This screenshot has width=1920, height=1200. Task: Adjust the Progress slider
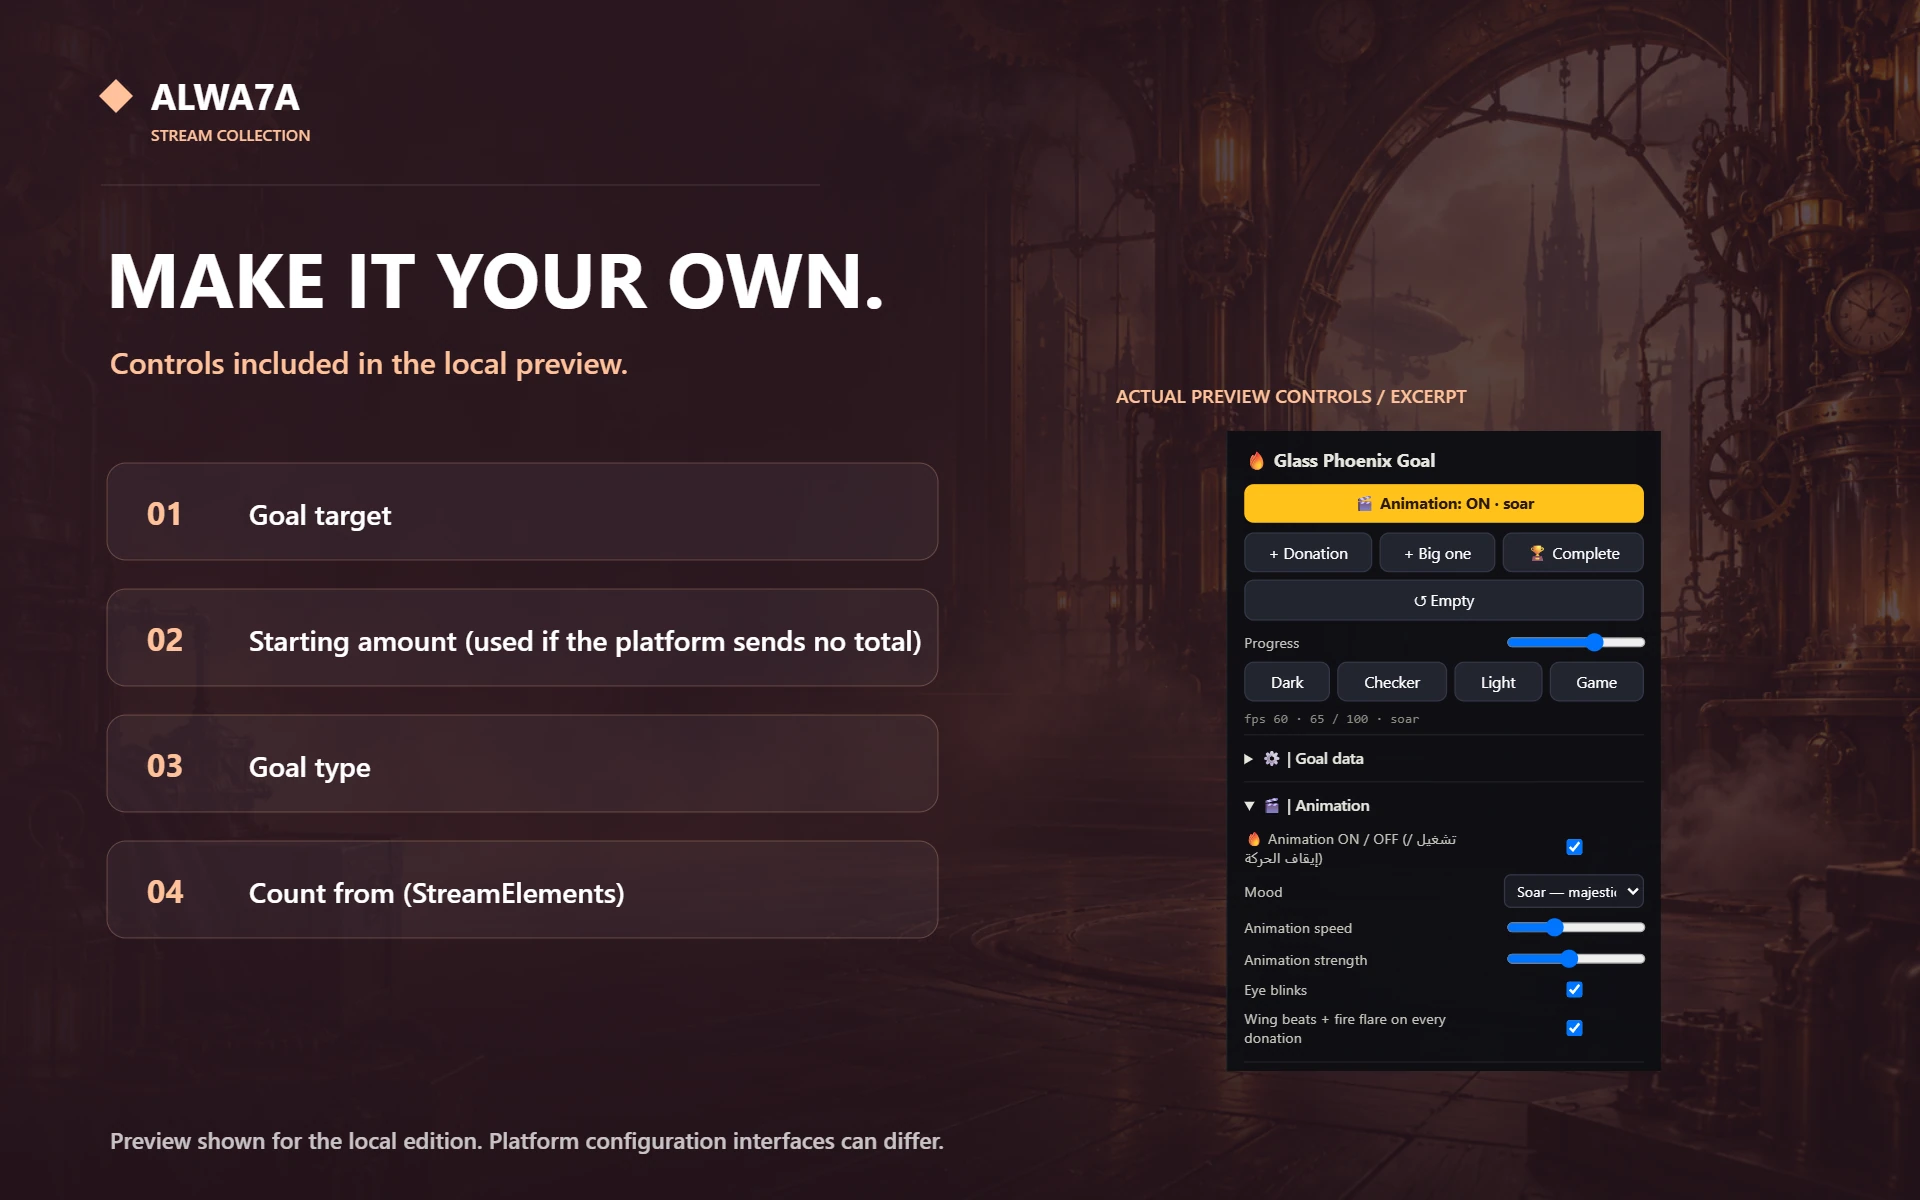click(x=1575, y=643)
